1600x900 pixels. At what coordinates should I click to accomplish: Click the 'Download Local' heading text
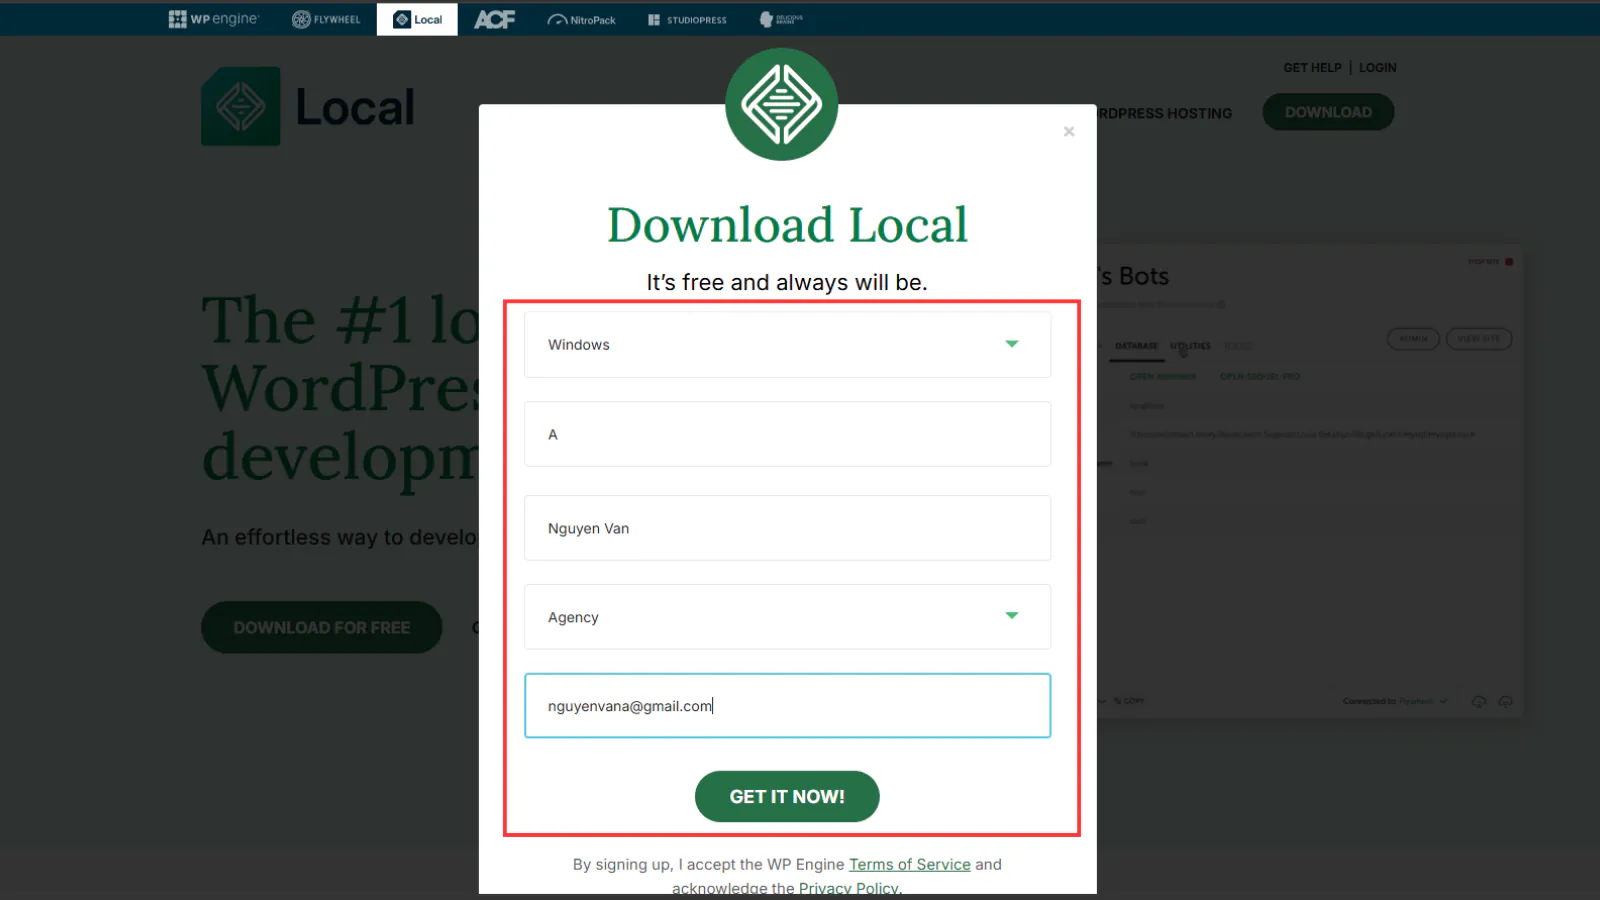click(788, 224)
